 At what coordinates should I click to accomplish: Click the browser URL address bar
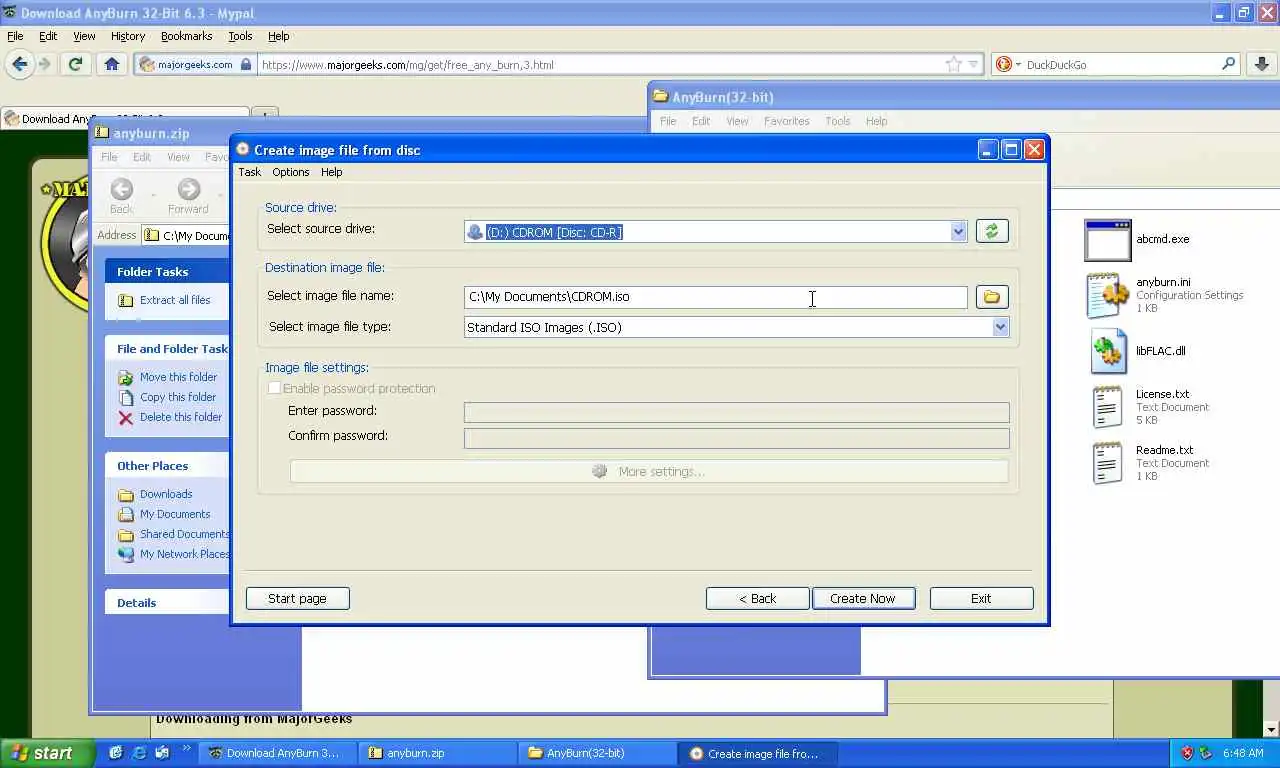pyautogui.click(x=598, y=65)
